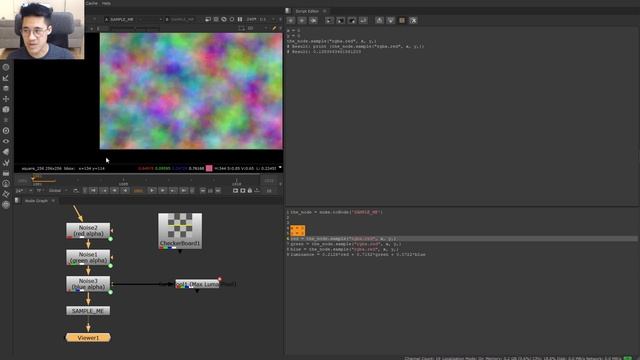The image size is (640, 360).
Task: Select the SAMPLE_ME node
Action: 88,311
